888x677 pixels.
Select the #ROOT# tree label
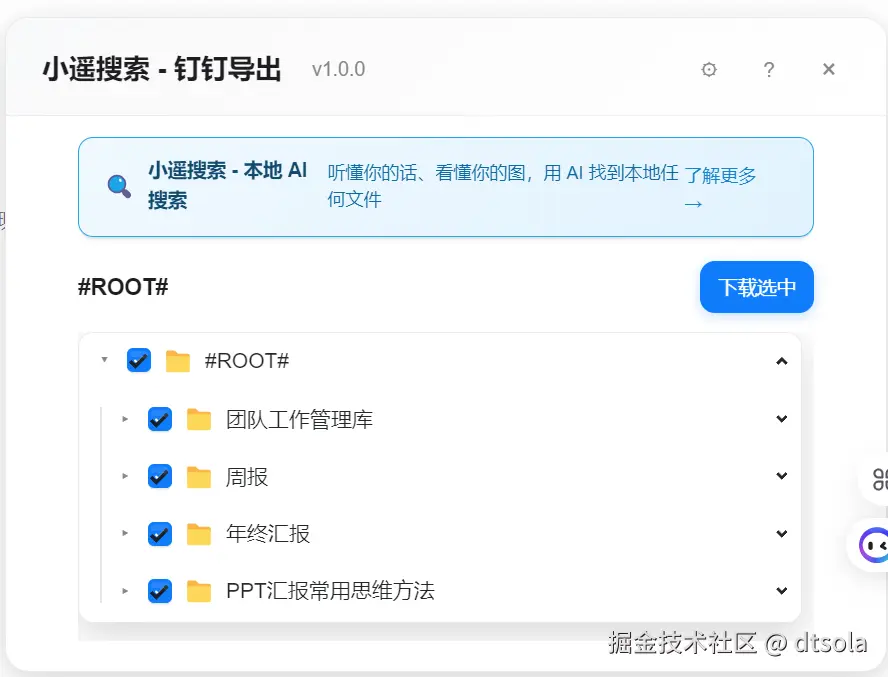[x=247, y=361]
